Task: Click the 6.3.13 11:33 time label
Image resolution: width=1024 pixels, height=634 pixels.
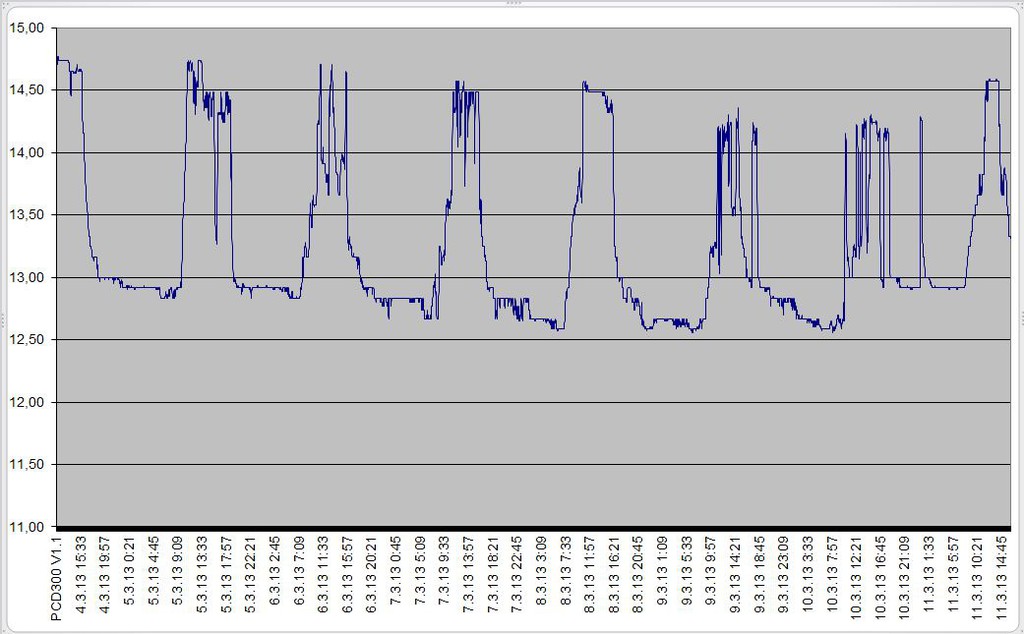Action: click(x=323, y=575)
